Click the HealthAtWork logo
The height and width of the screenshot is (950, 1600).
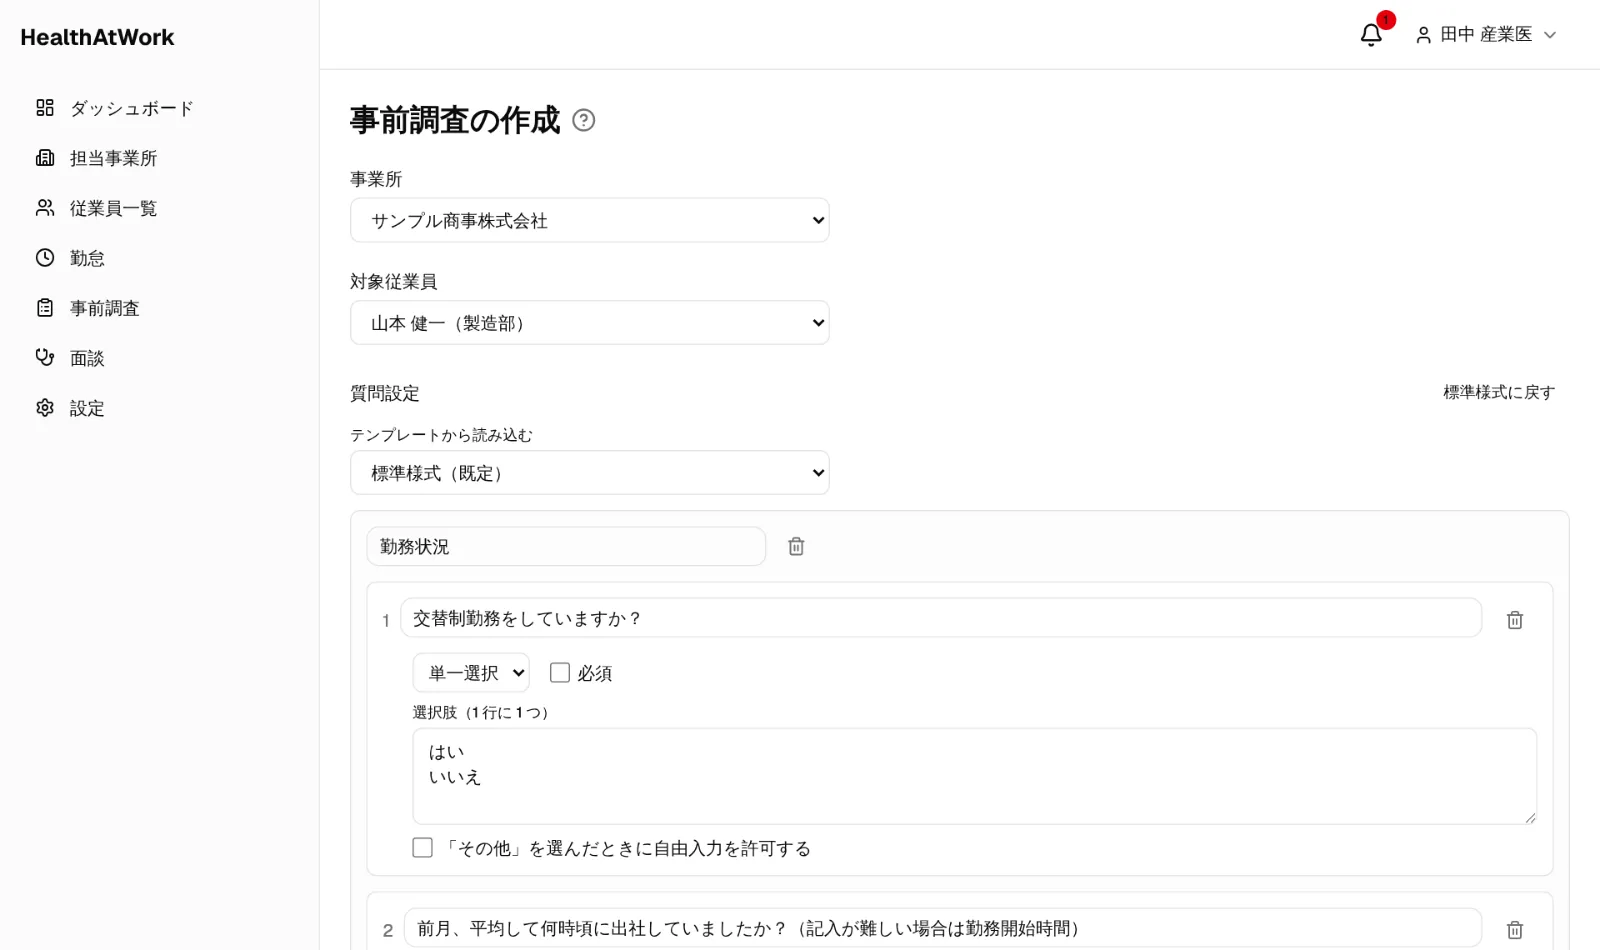pyautogui.click(x=97, y=37)
